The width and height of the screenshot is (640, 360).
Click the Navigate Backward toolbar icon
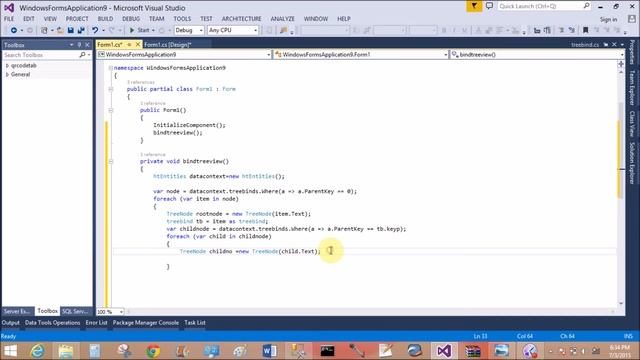click(13, 30)
